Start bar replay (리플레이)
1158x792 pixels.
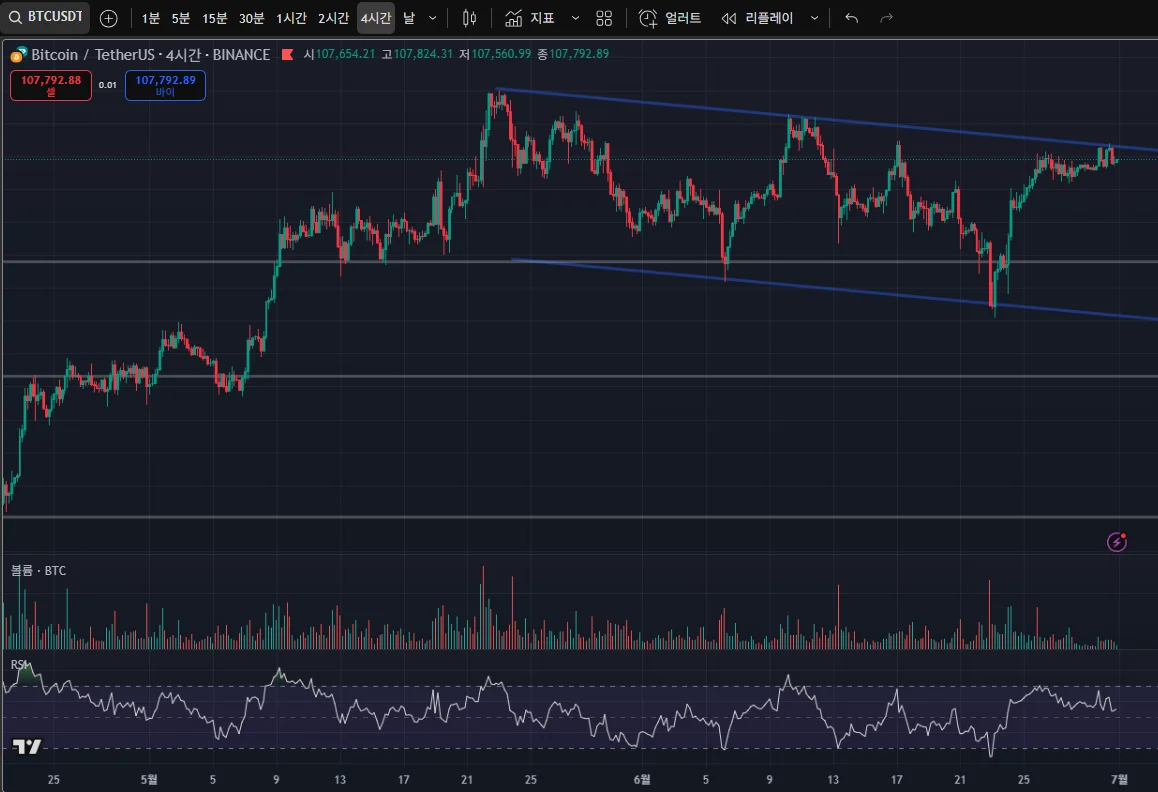pos(757,18)
